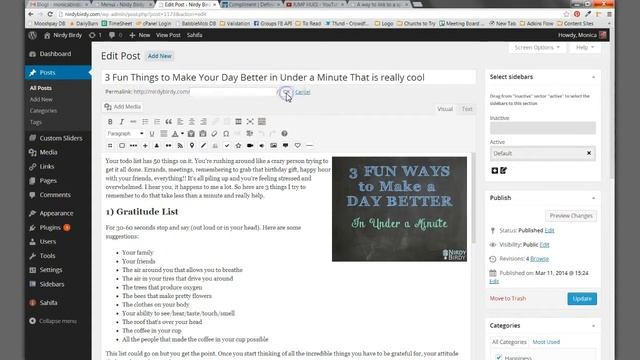Viewport: 640px width, 360px height.
Task: Insert the star shortcode icon
Action: [238, 145]
